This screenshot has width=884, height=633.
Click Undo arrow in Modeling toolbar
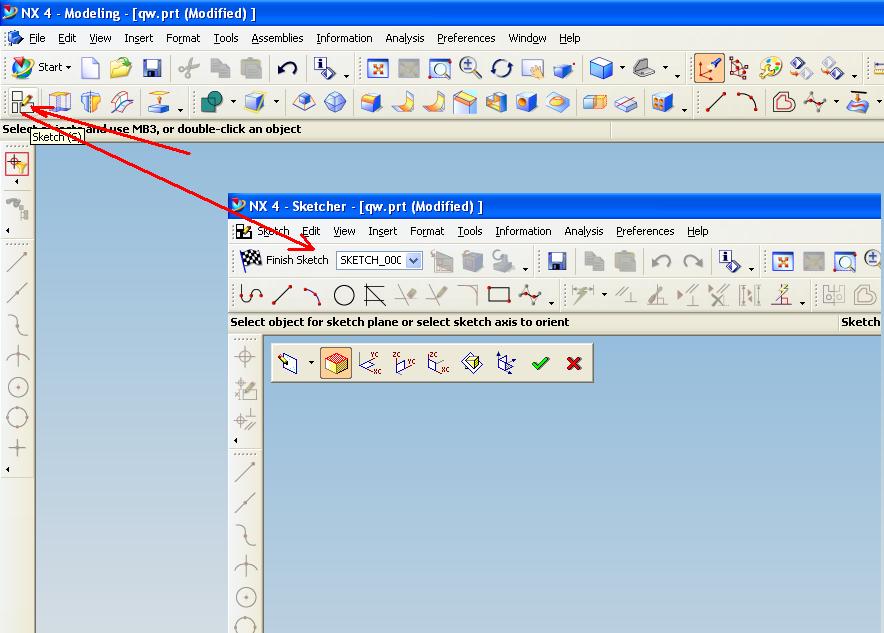point(288,68)
